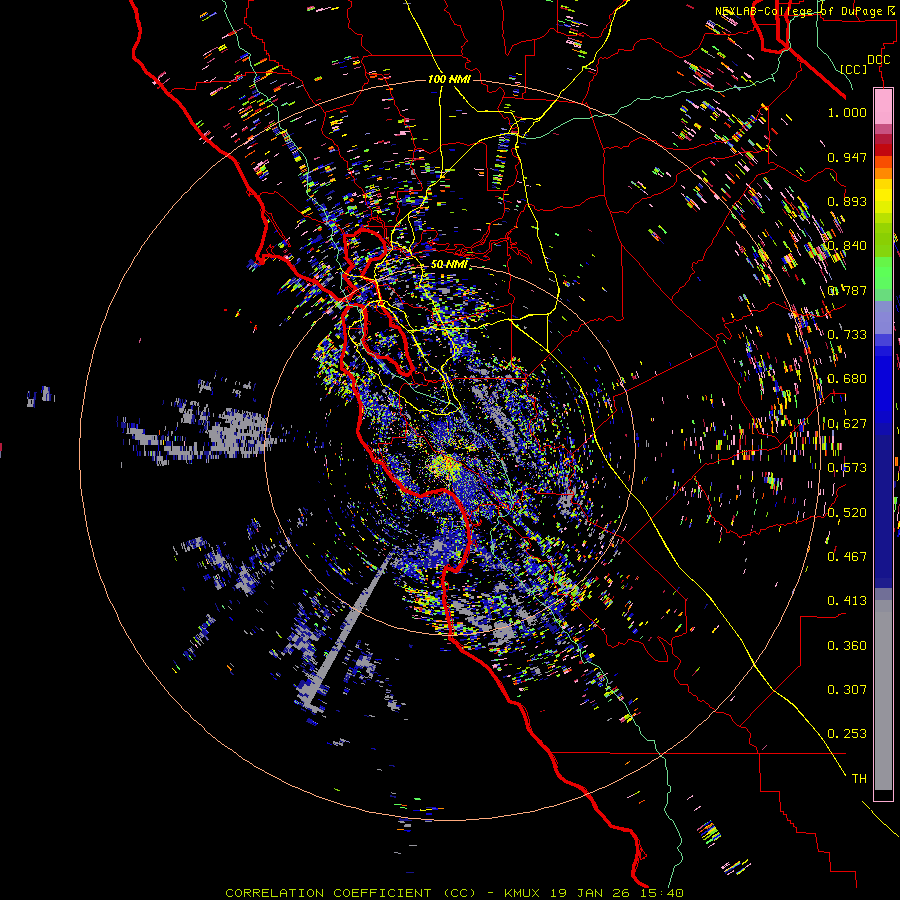This screenshot has height=900, width=900.
Task: Click the 0.307 value on color scale
Action: click(x=847, y=689)
